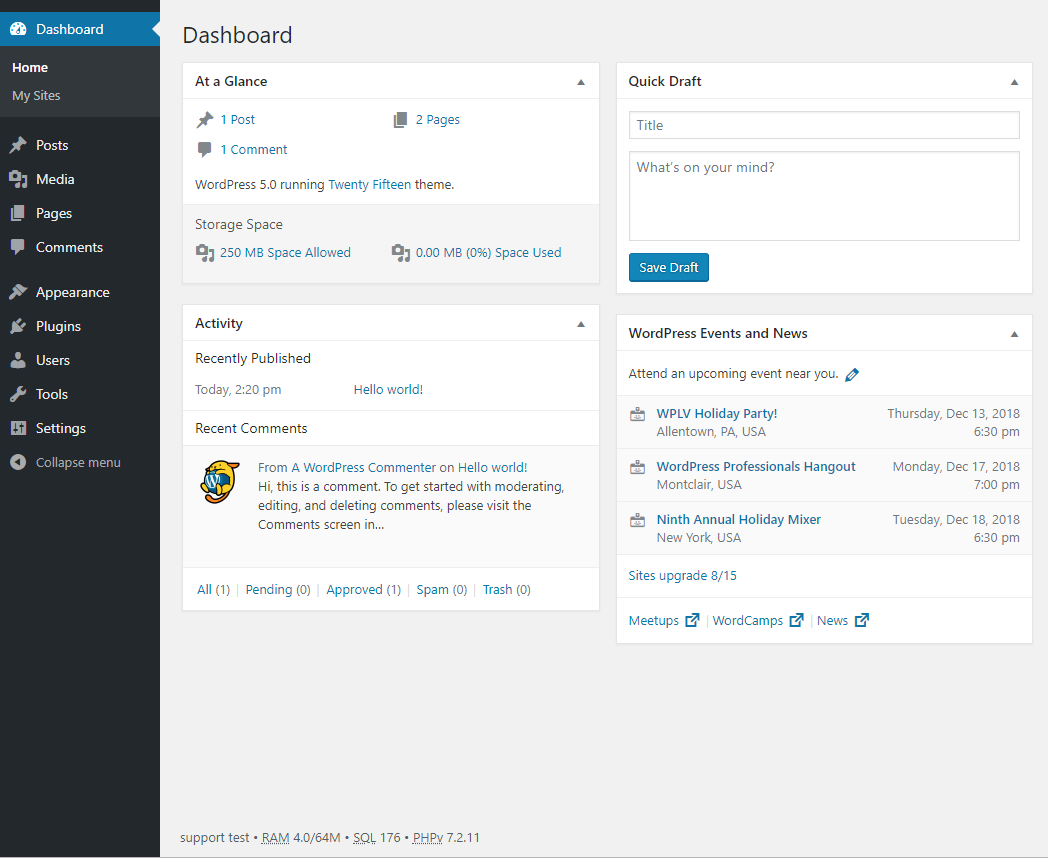
Task: Click the Media icon in sidebar
Action: 18,179
